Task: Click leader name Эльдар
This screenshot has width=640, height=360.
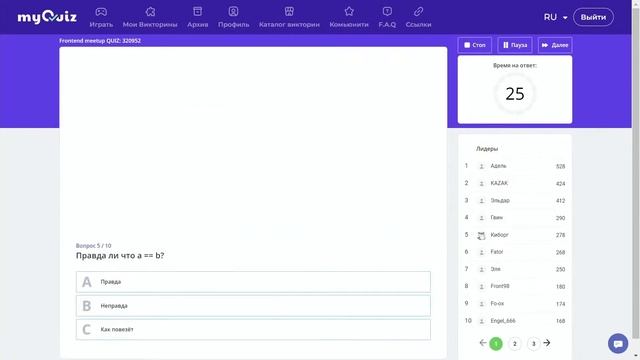Action: (500, 200)
